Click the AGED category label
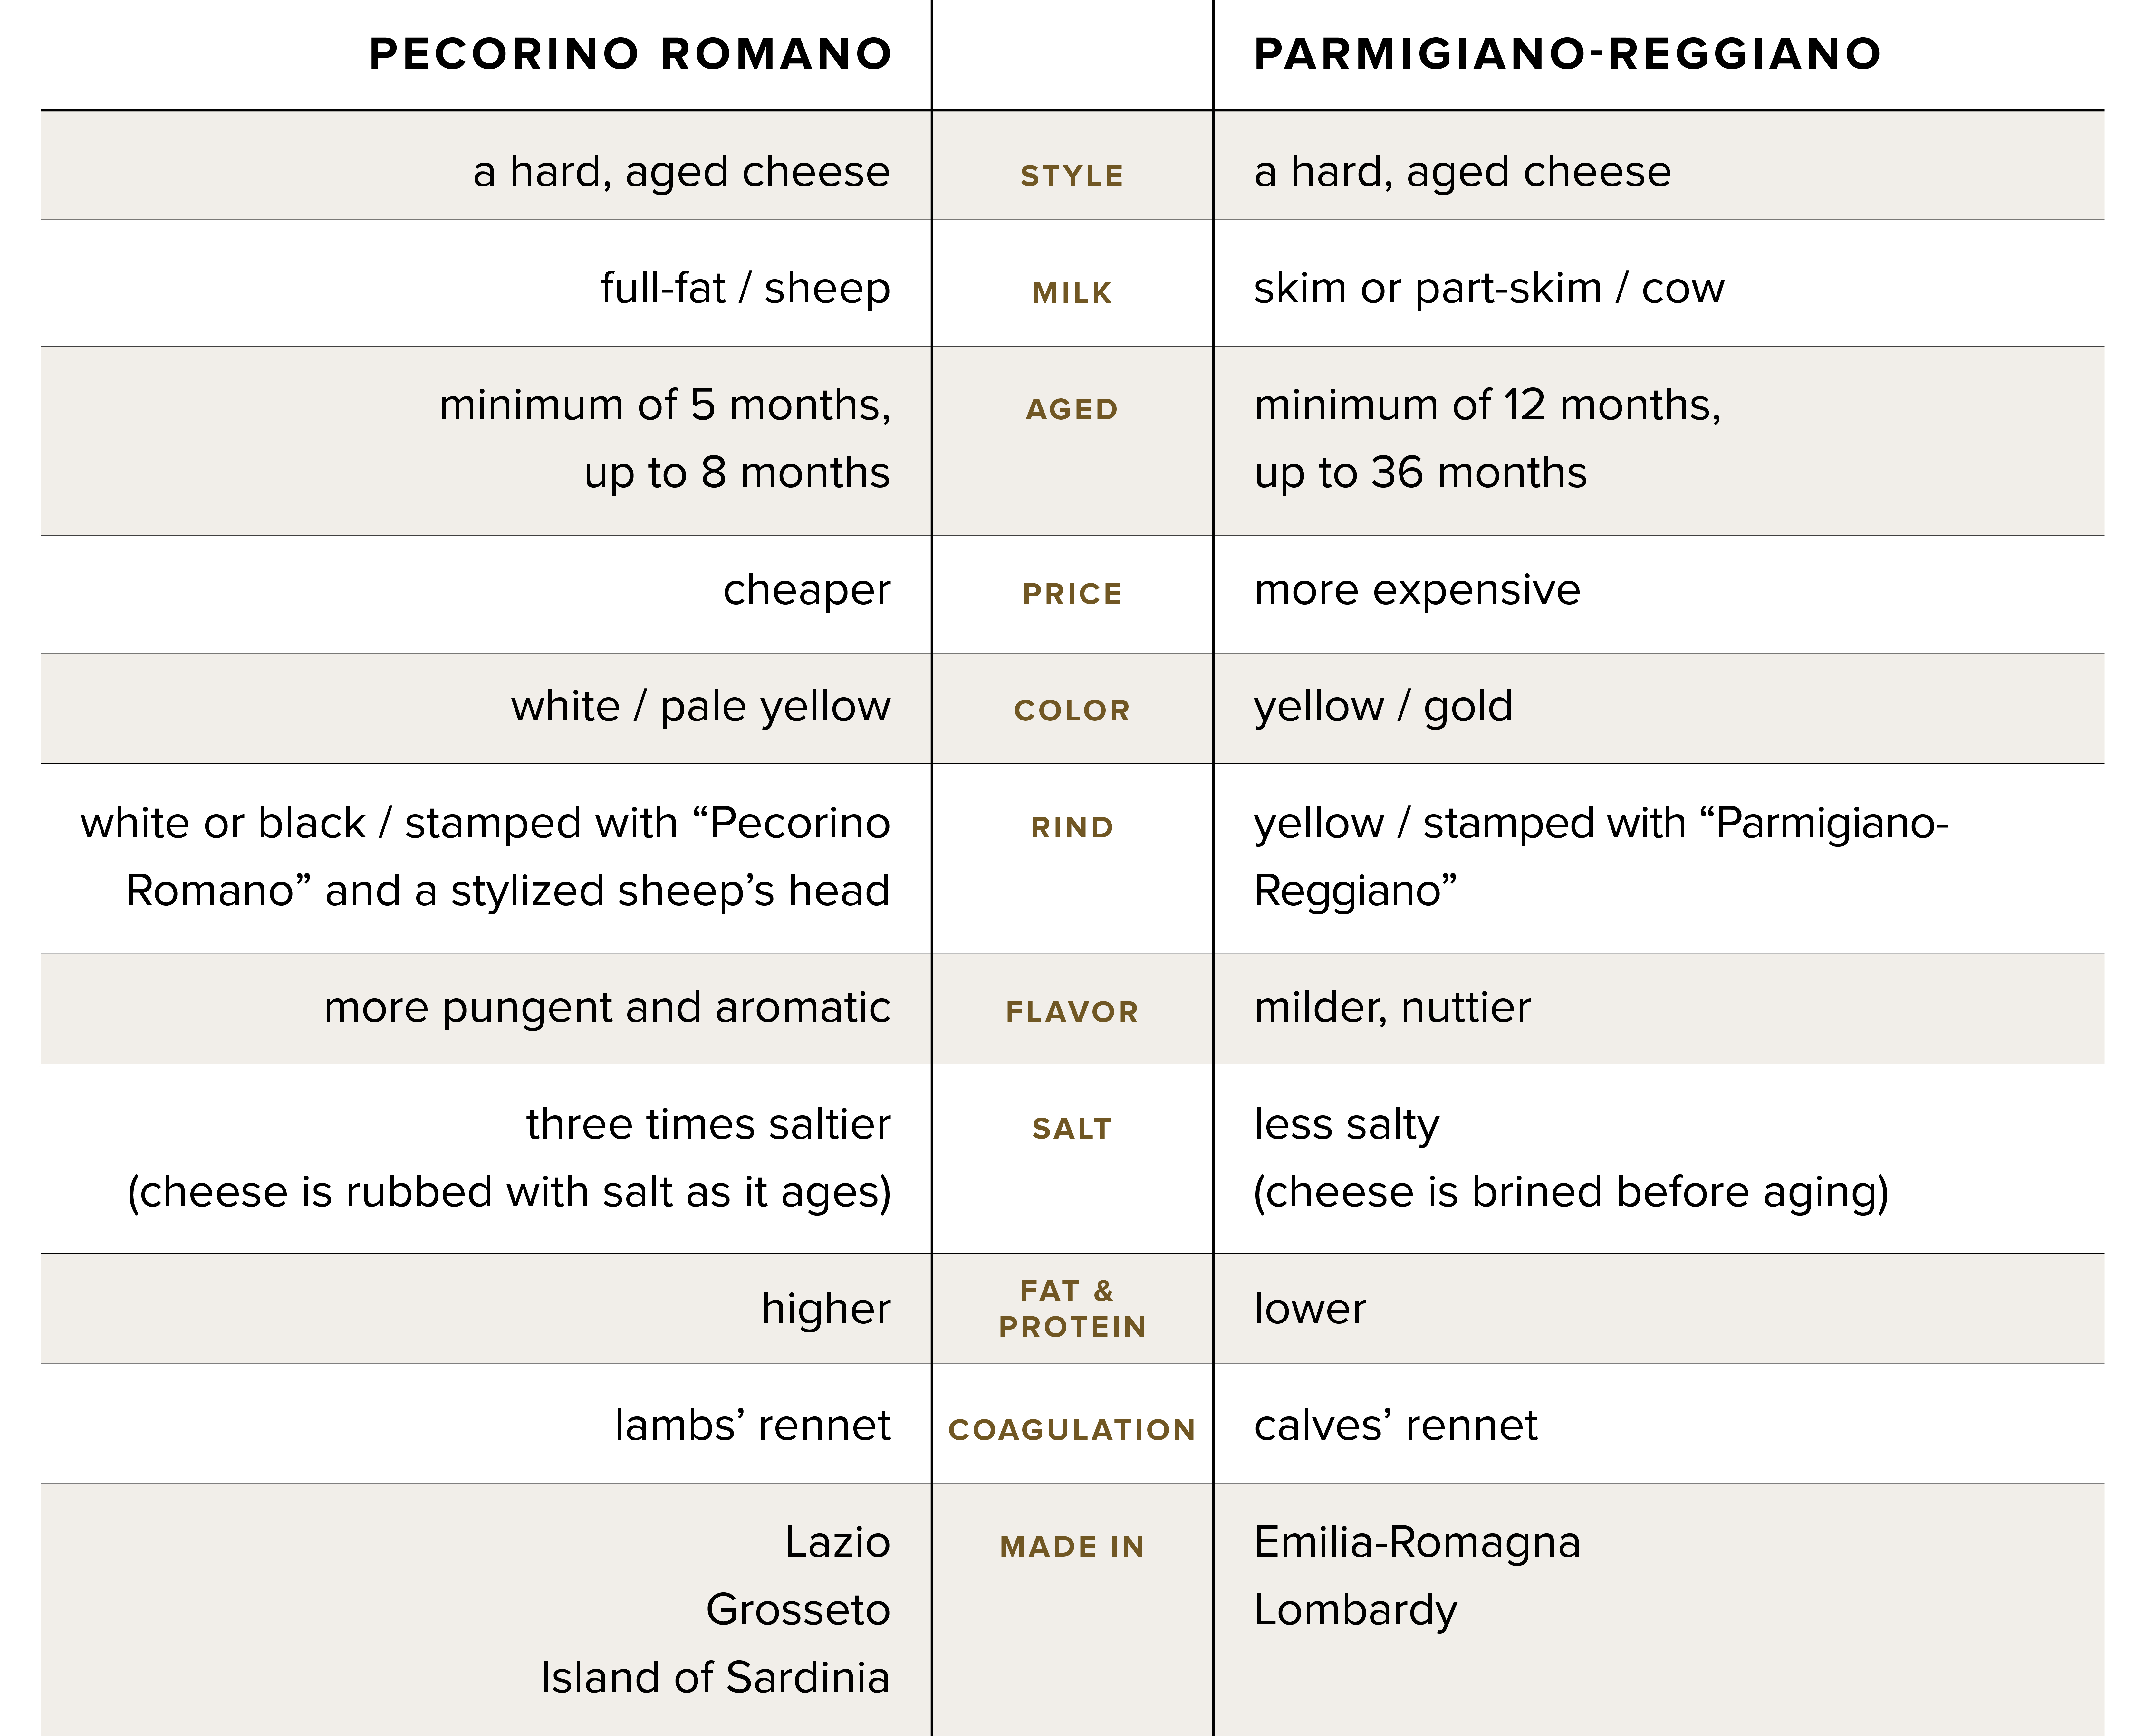2145x1736 pixels. click(x=1072, y=409)
